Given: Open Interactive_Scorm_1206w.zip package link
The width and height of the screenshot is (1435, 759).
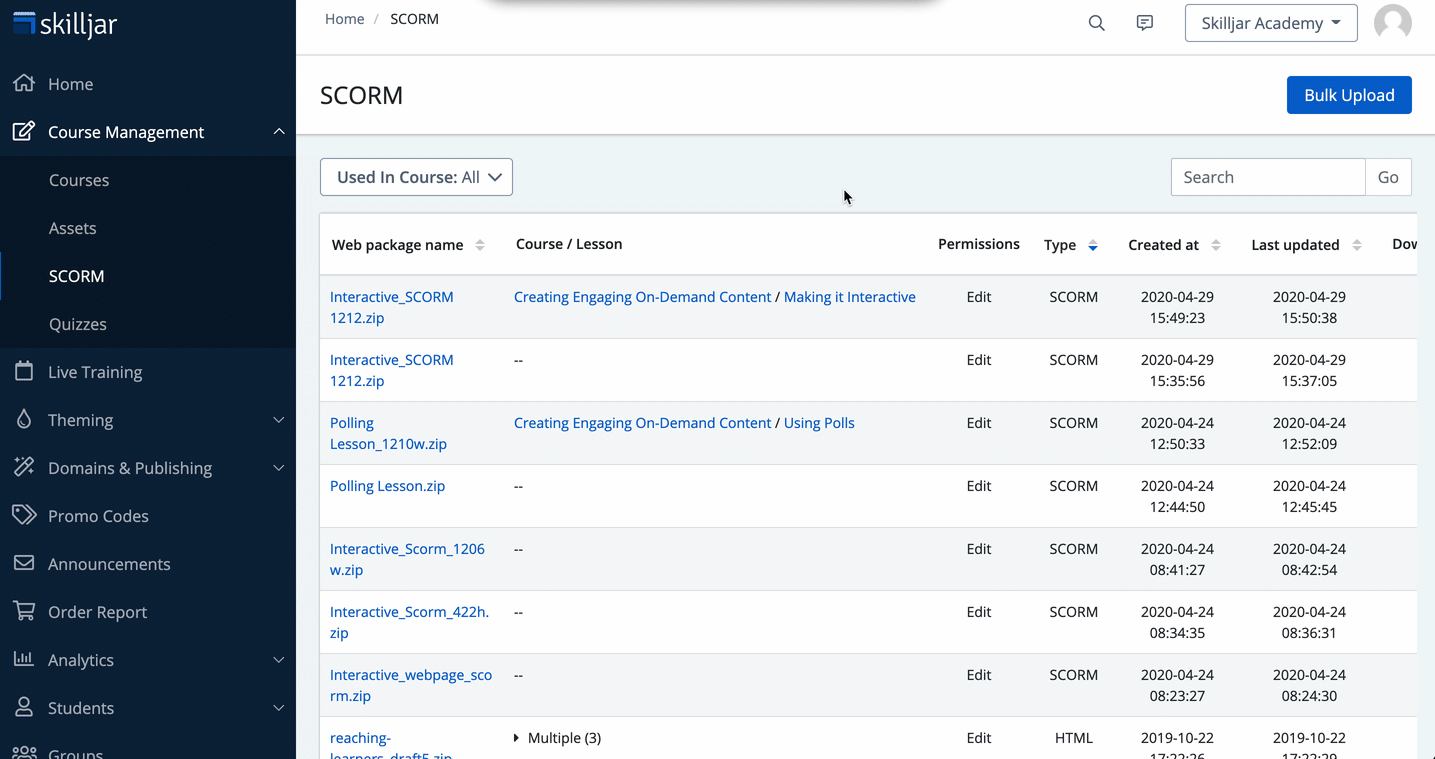Looking at the screenshot, I should [407, 559].
